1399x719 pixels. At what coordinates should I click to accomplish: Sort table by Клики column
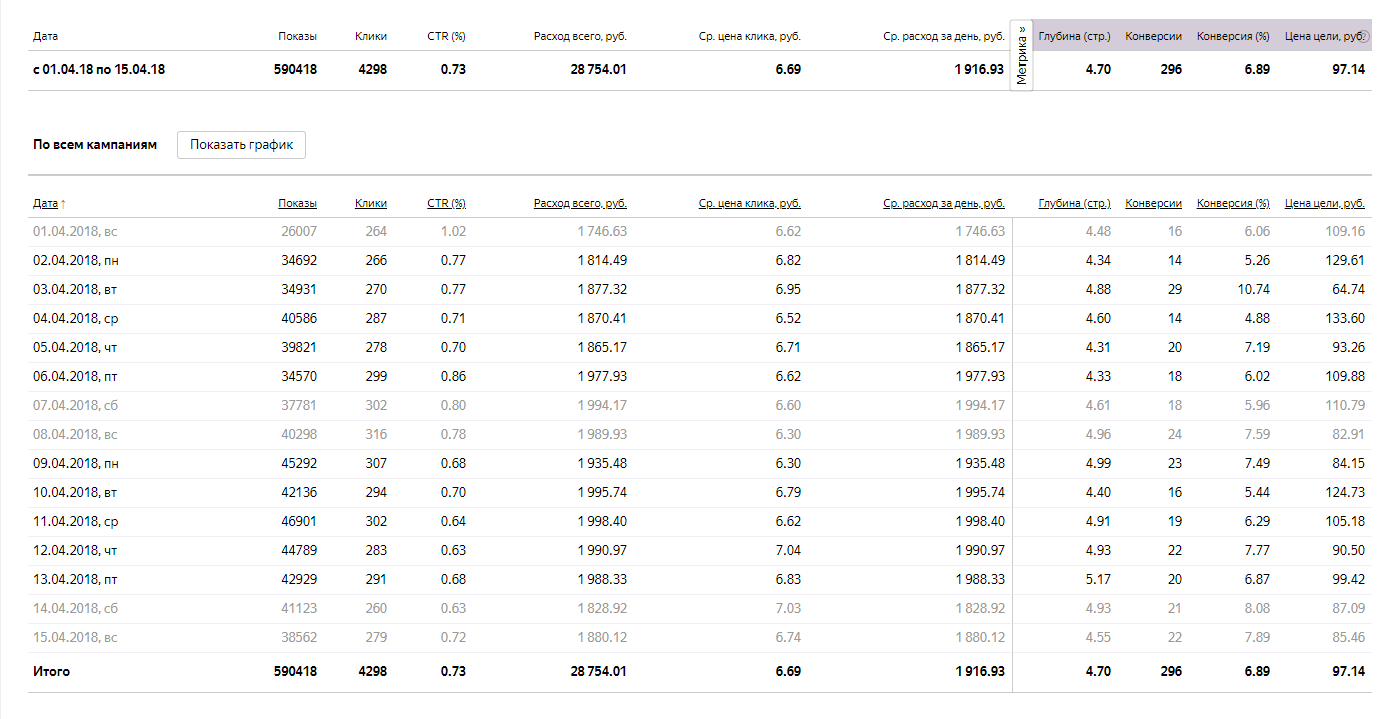tap(370, 203)
